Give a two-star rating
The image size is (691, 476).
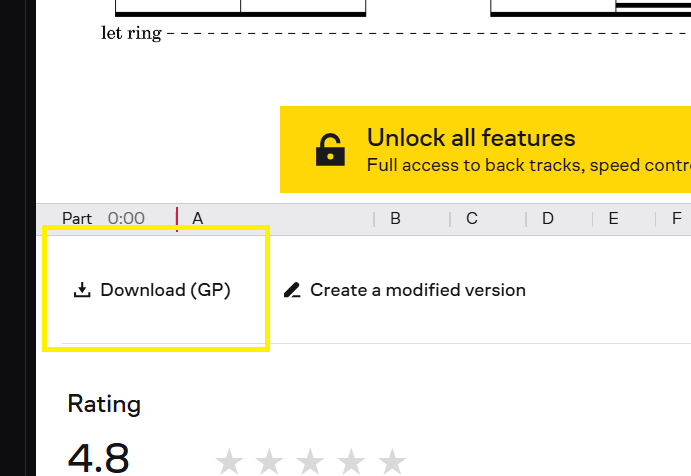(x=270, y=461)
